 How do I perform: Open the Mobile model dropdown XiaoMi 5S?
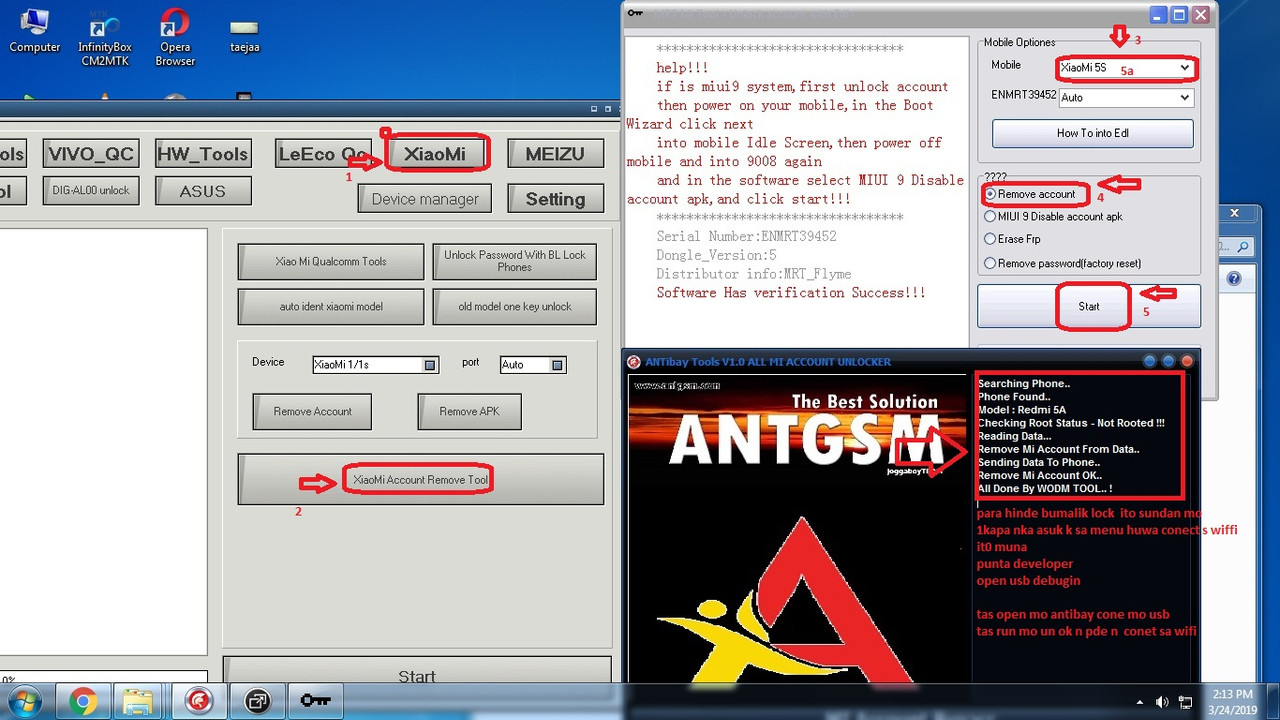coord(1125,68)
